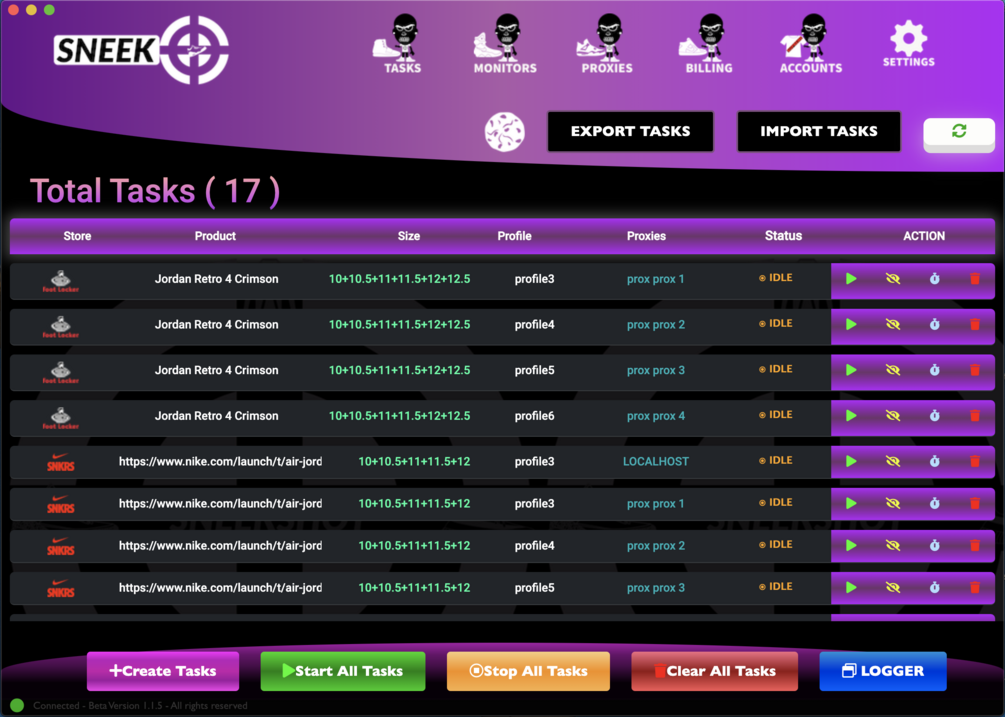
Task: Click the Proxies column header
Action: coord(646,236)
